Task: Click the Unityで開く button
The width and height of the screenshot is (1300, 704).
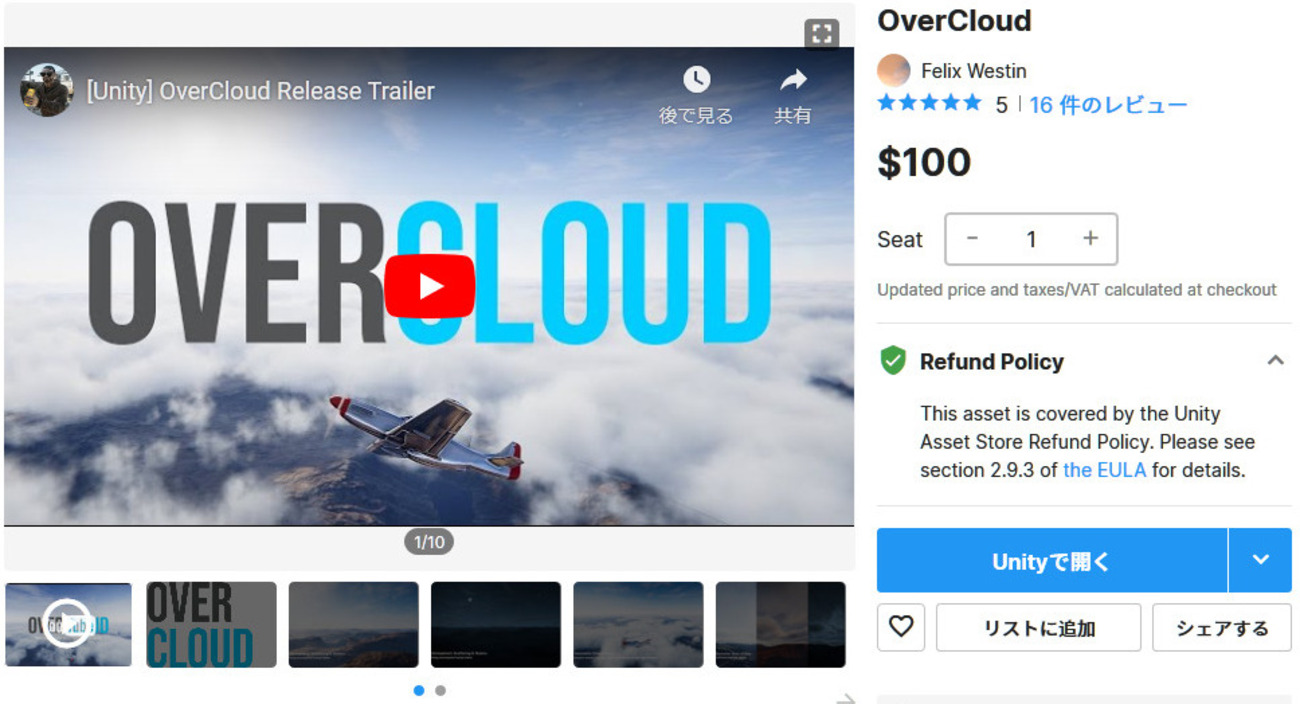Action: click(x=1052, y=560)
